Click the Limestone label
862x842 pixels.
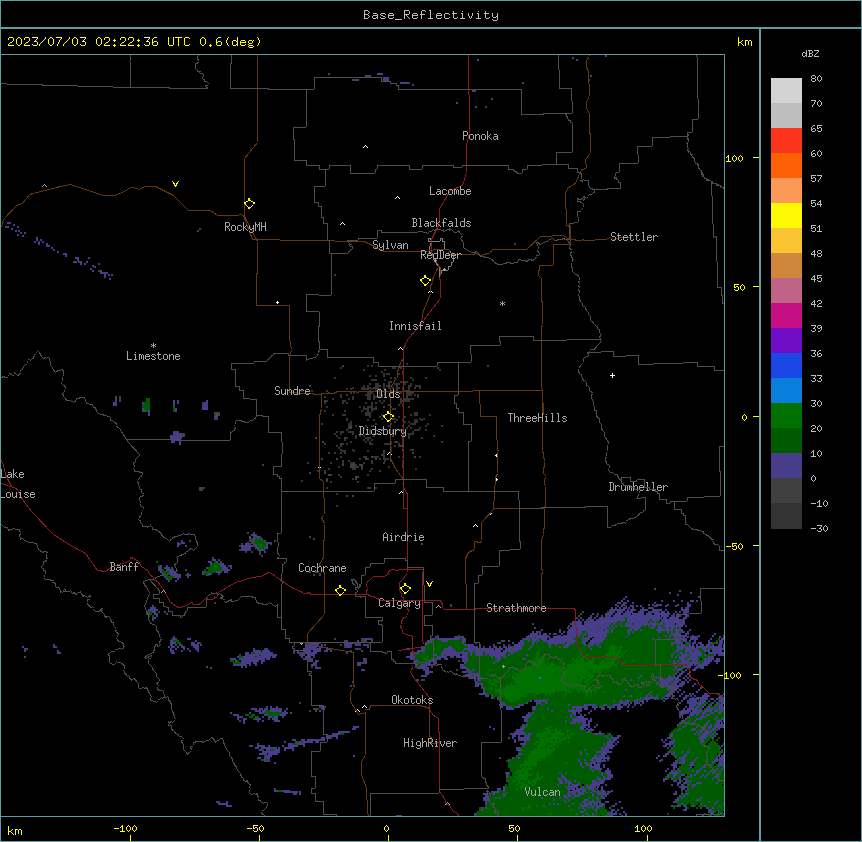coord(153,356)
